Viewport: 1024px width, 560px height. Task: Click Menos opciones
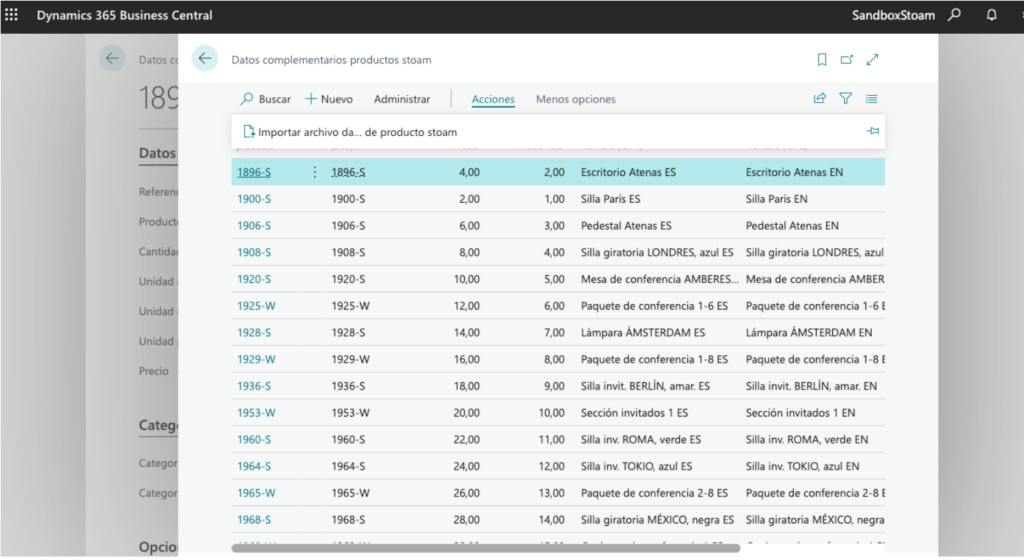(x=575, y=99)
